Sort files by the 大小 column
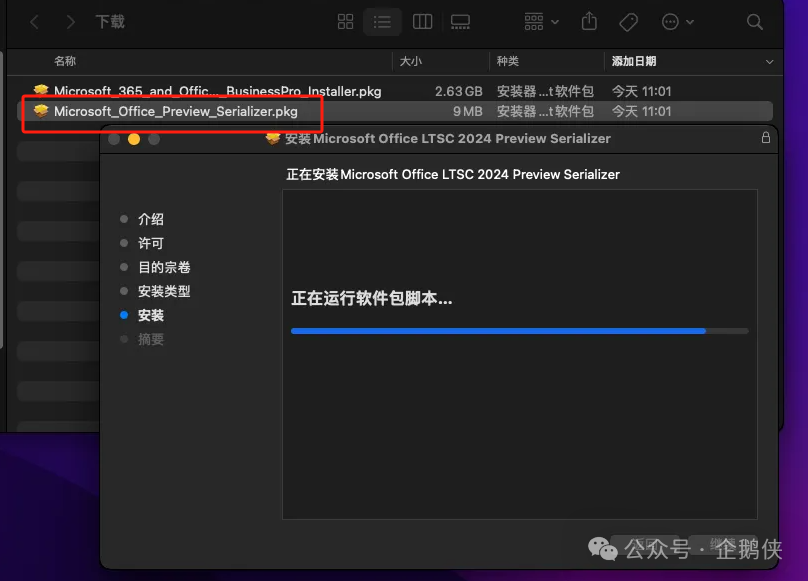 [x=411, y=61]
